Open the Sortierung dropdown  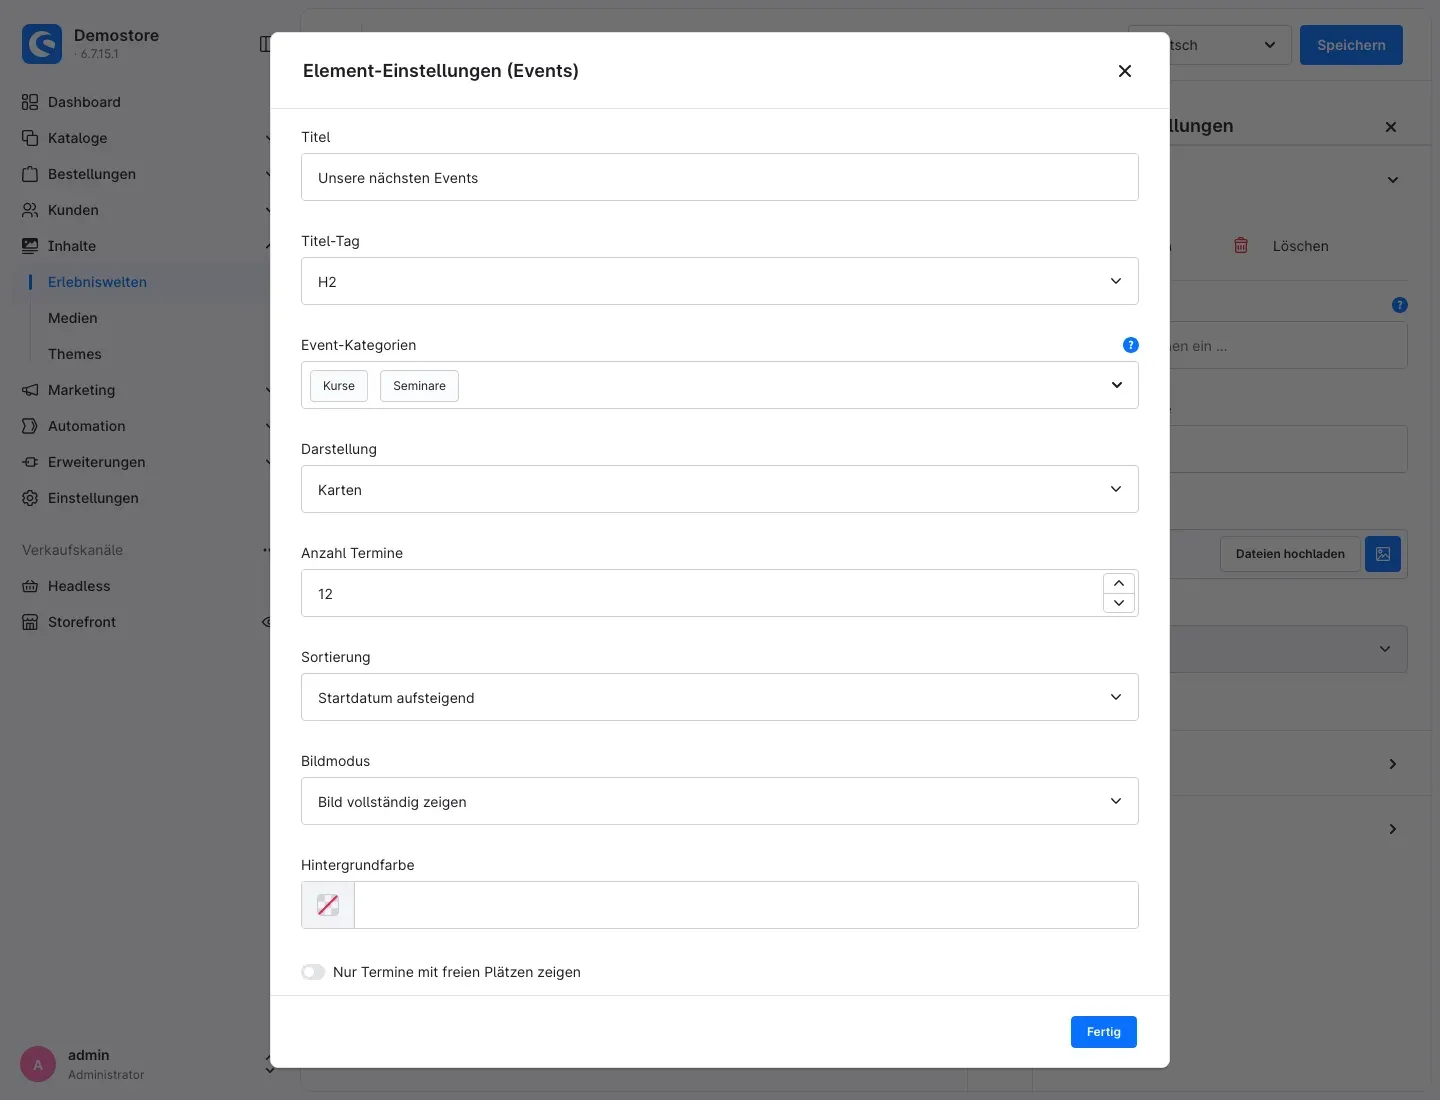point(720,697)
